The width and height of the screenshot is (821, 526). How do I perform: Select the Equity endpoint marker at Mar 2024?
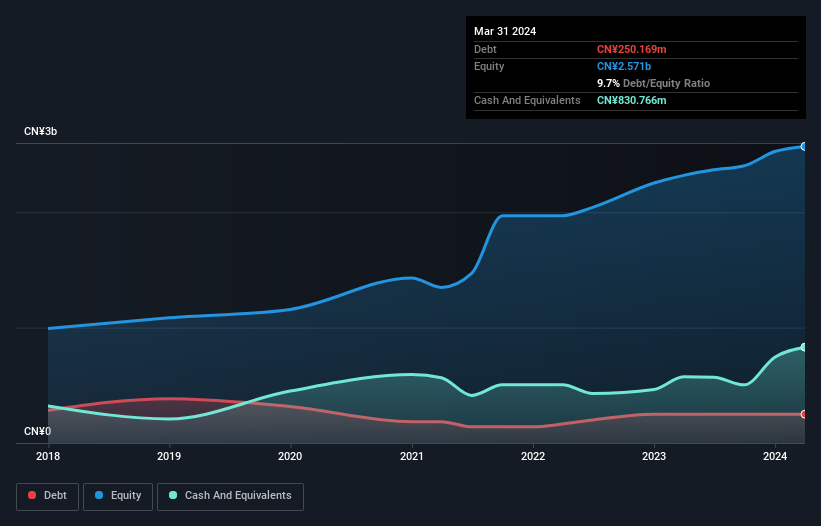coord(804,147)
